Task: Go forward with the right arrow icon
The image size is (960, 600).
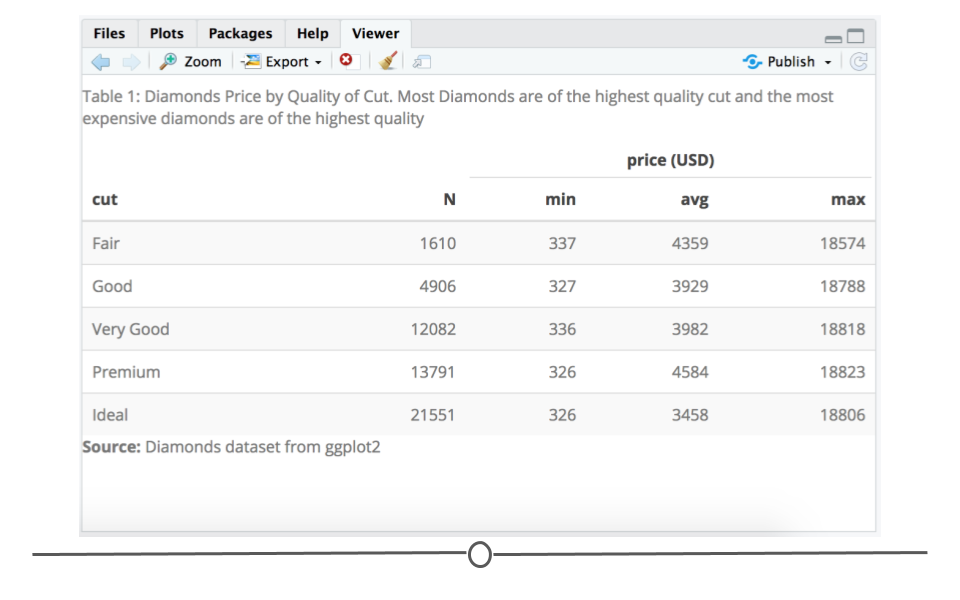Action: [131, 62]
